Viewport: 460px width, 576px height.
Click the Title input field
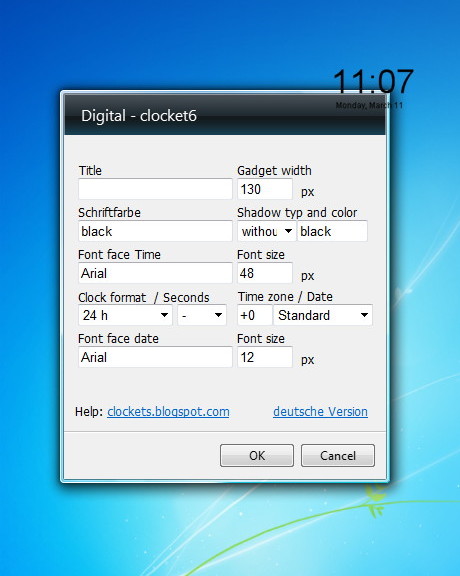tap(155, 189)
